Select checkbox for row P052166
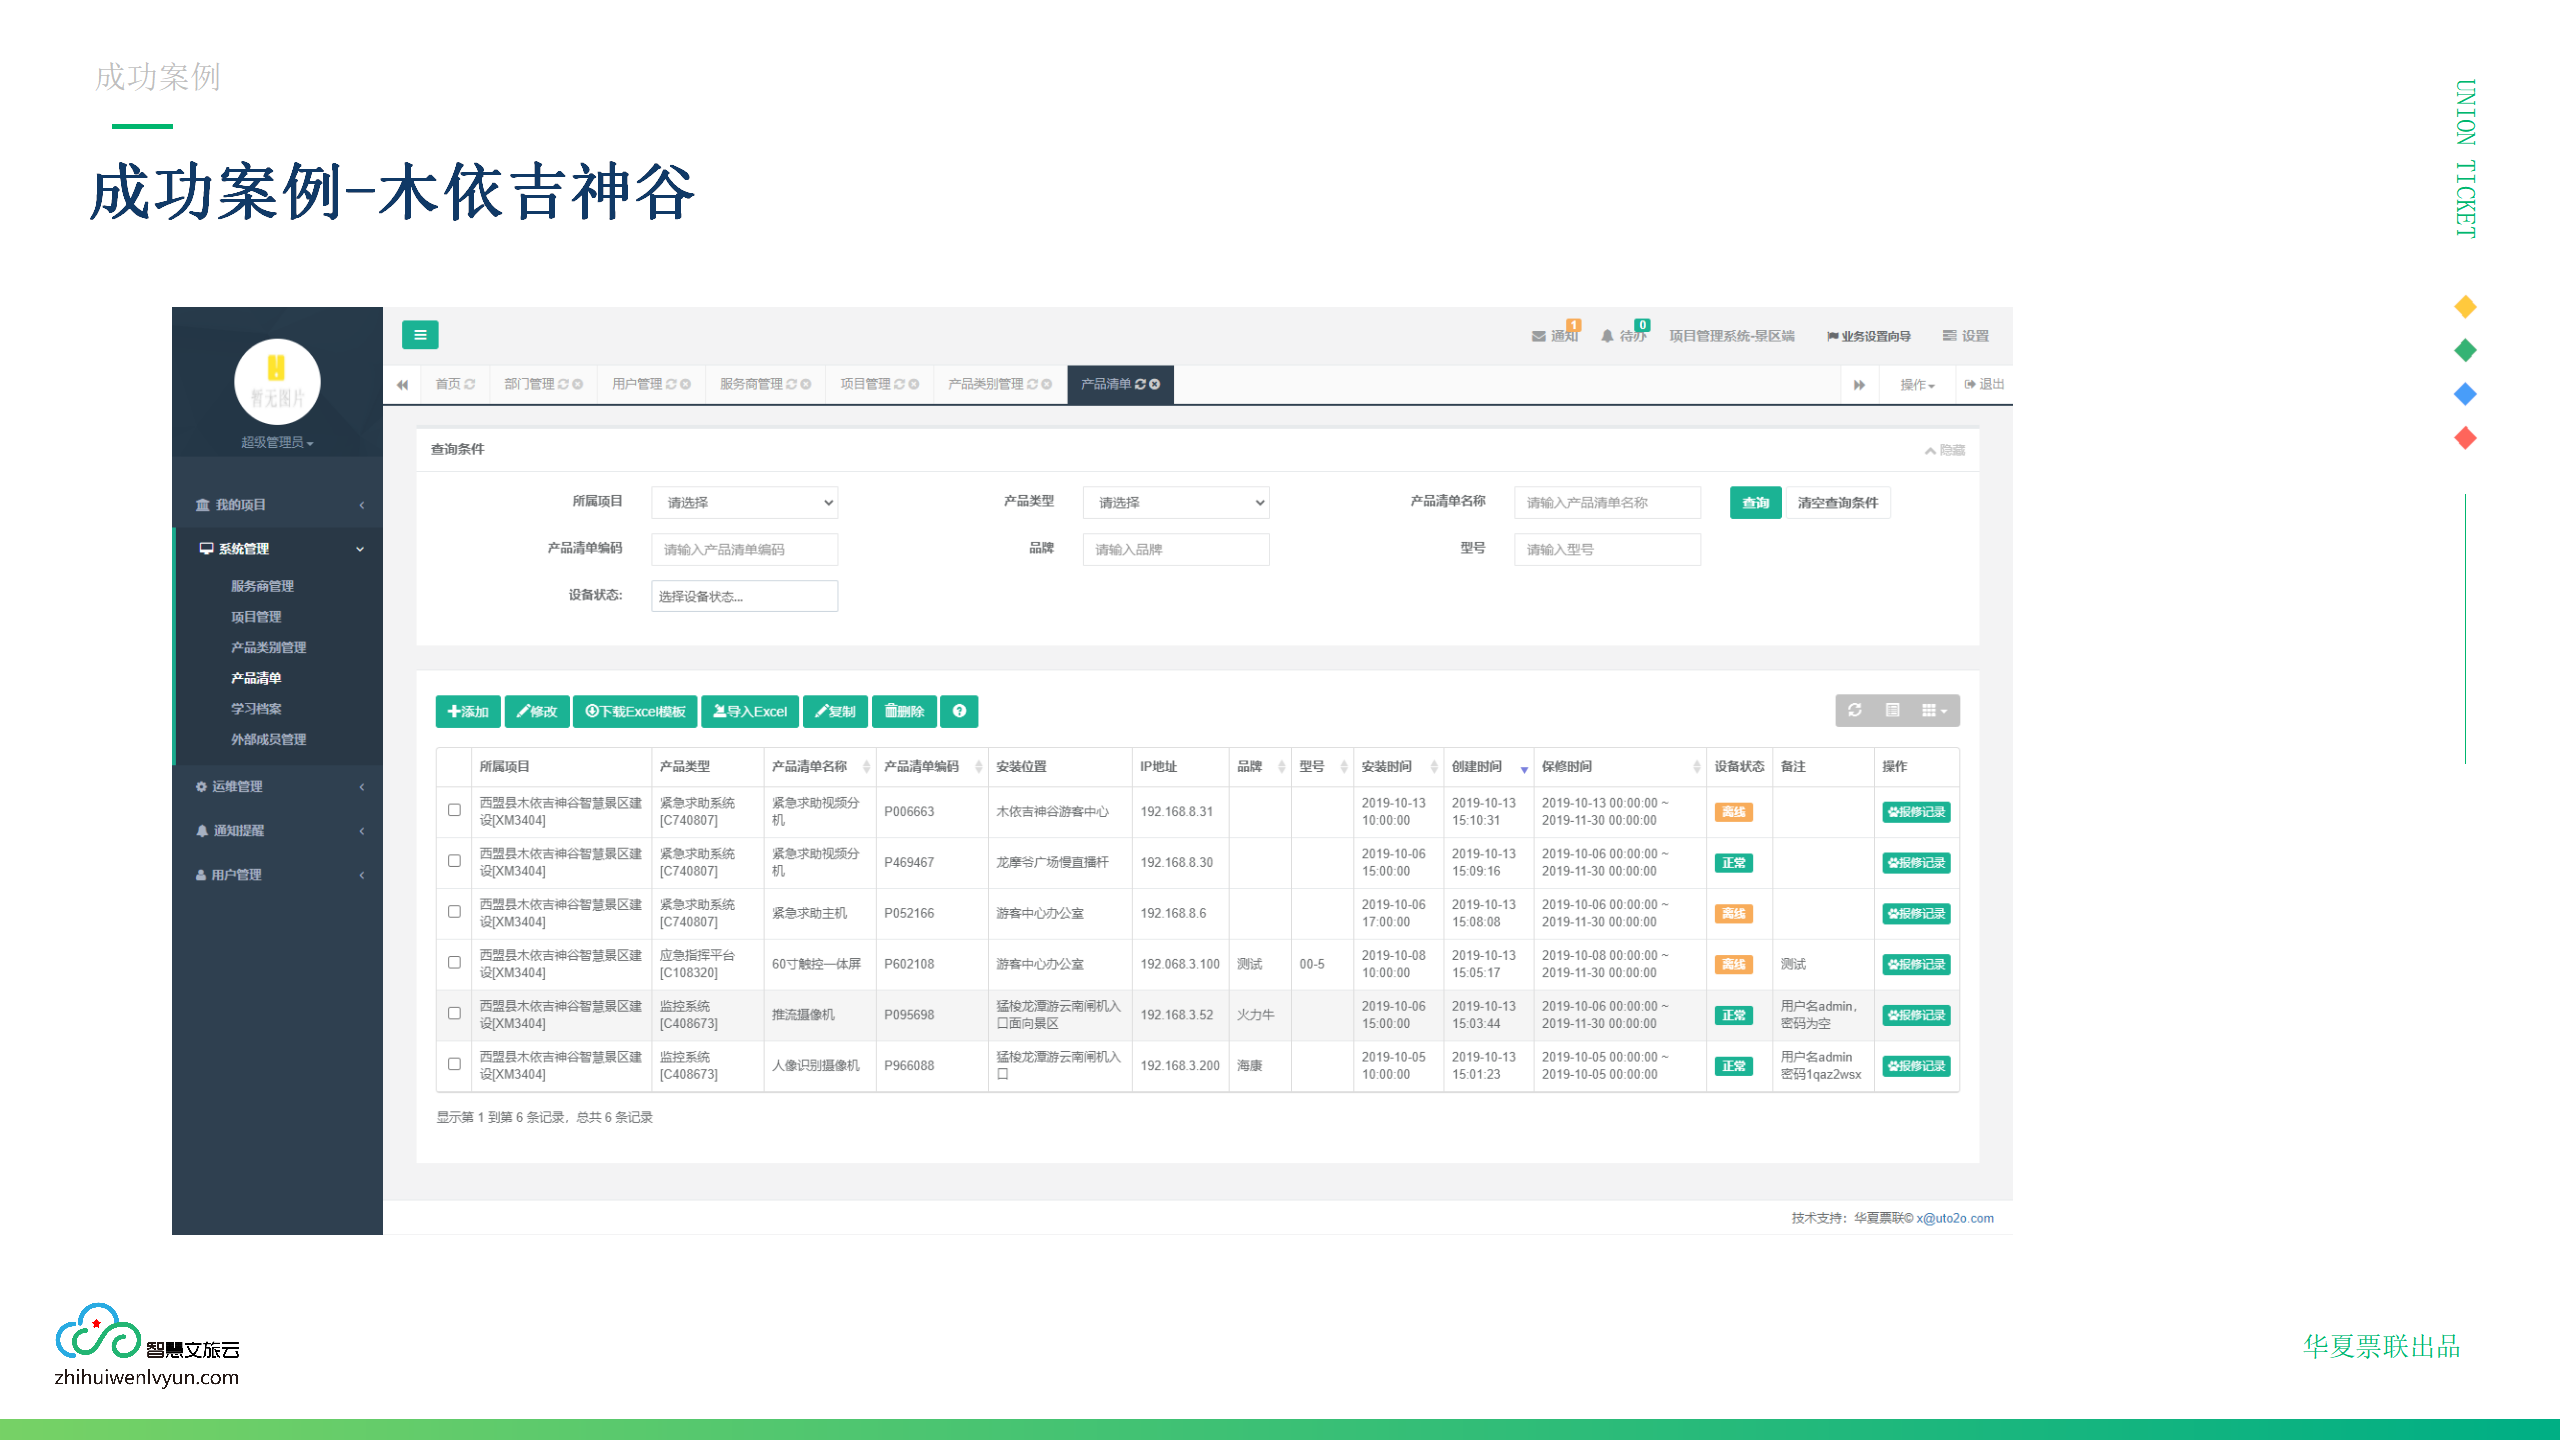The image size is (2560, 1440). point(454,912)
